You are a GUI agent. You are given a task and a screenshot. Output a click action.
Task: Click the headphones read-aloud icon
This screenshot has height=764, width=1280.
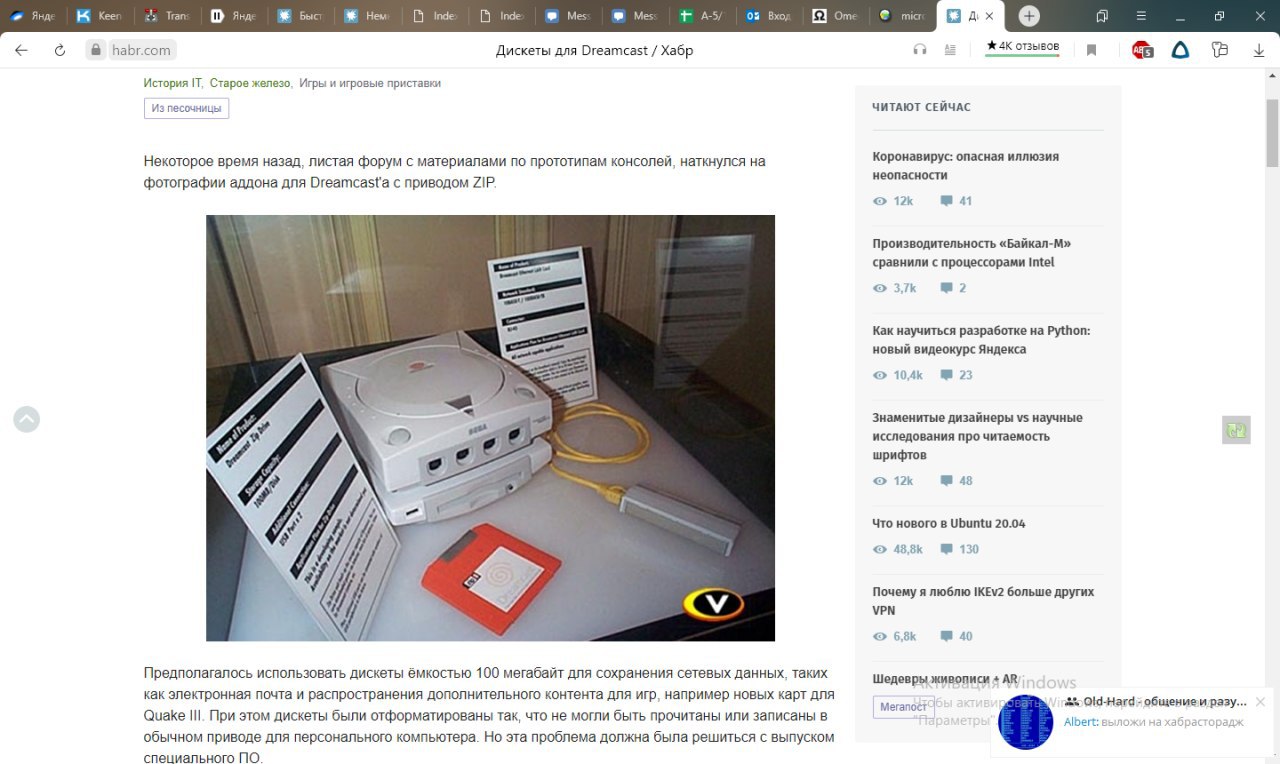[x=920, y=50]
